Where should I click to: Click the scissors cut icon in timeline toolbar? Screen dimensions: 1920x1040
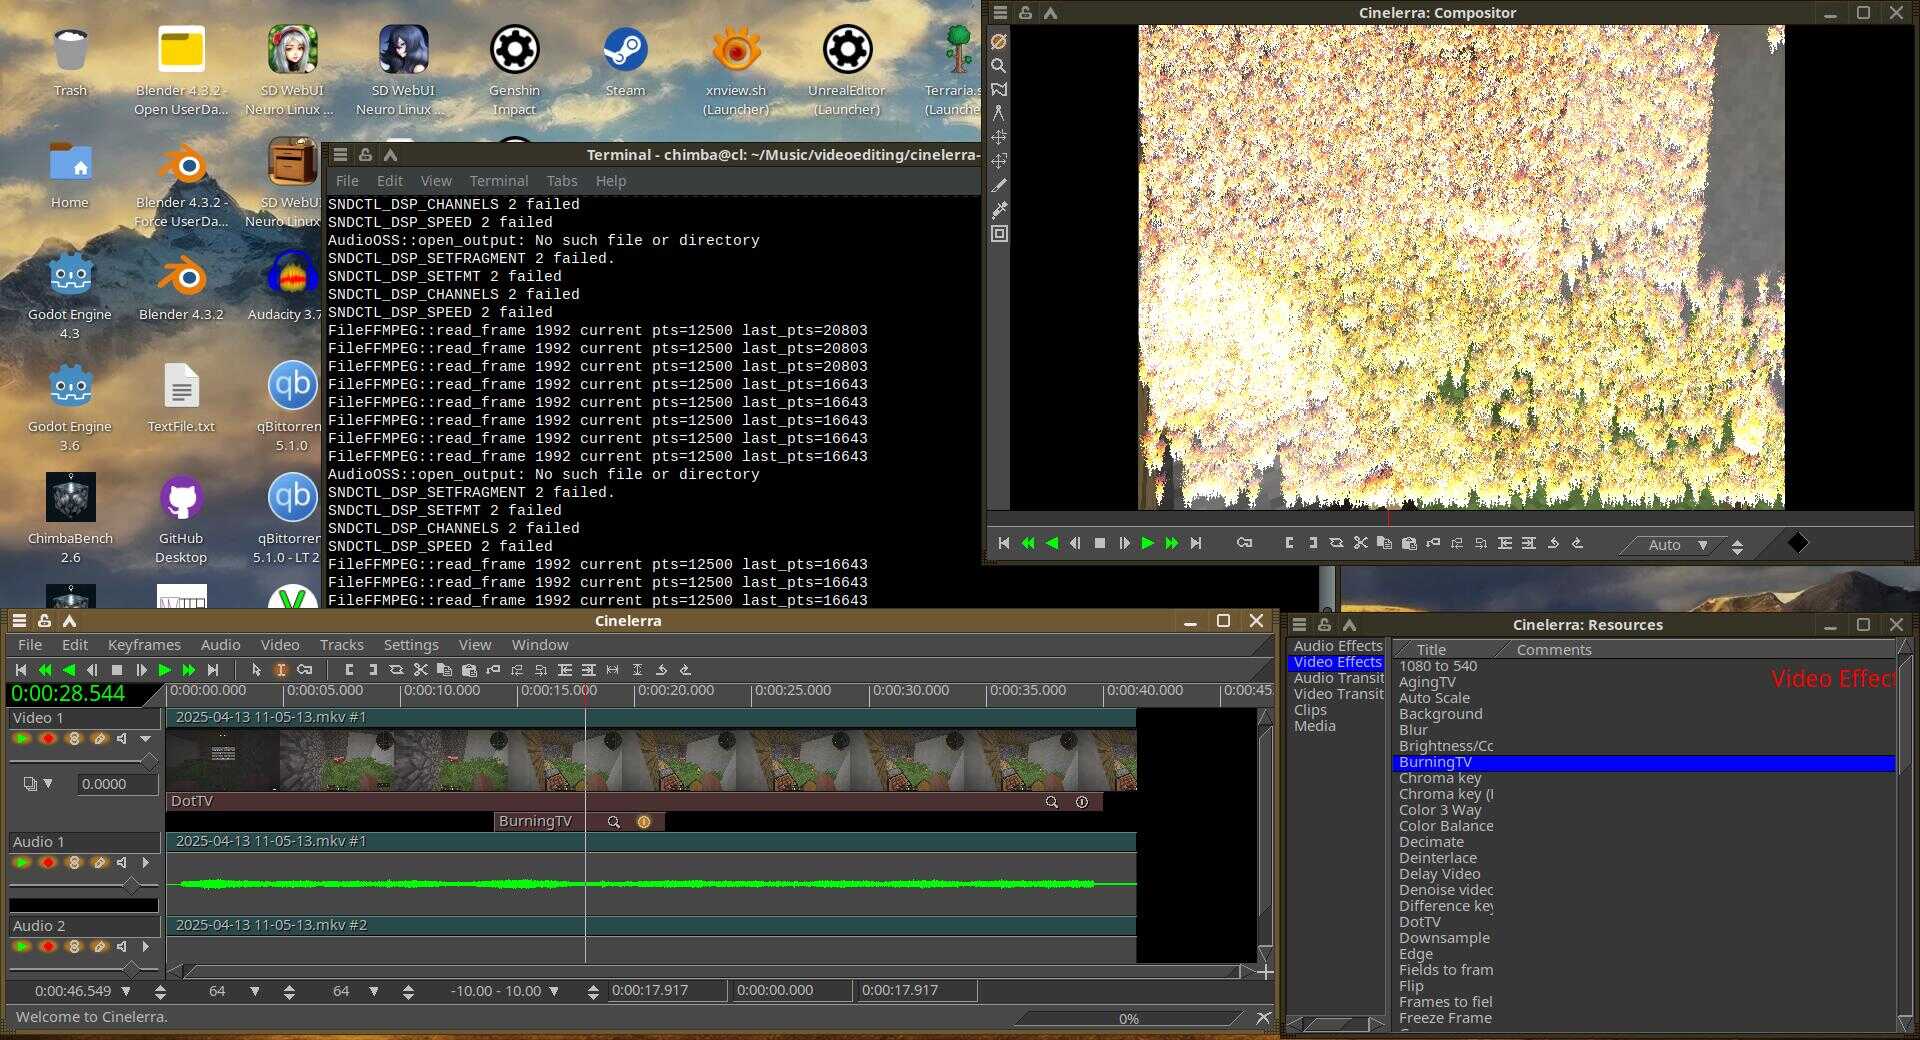pyautogui.click(x=420, y=670)
